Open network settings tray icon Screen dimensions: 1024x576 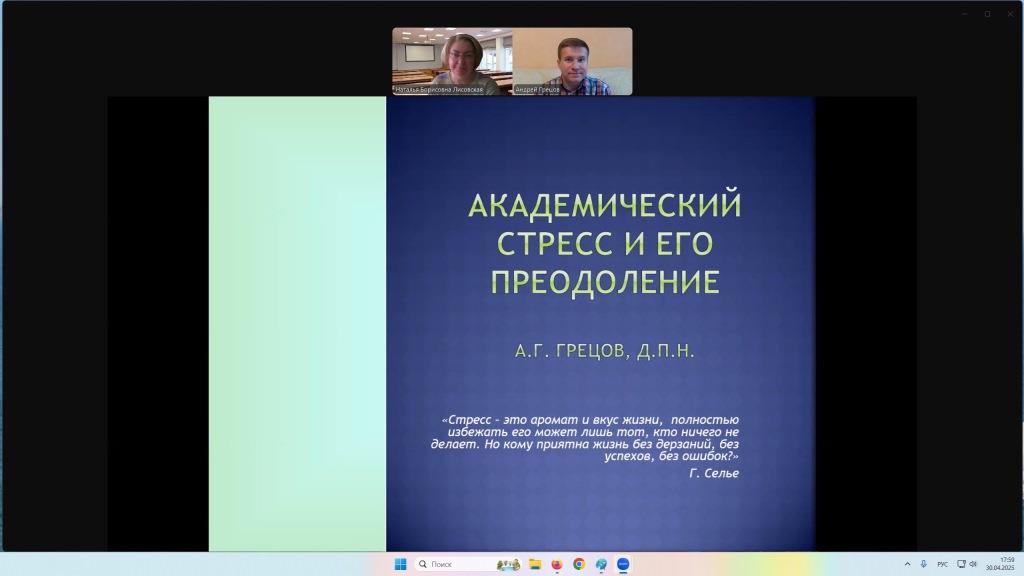pos(961,564)
